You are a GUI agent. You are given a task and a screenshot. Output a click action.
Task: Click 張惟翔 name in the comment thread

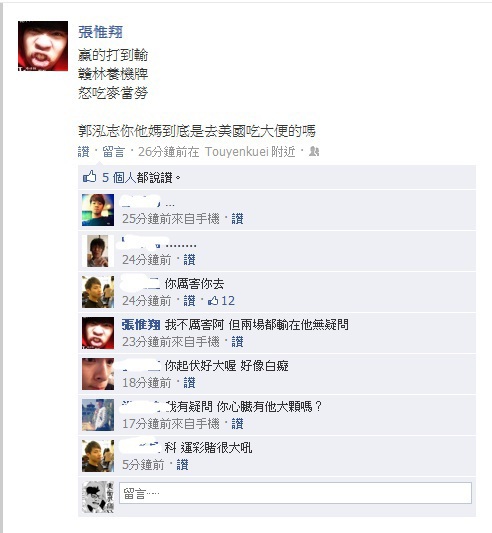pyautogui.click(x=141, y=325)
